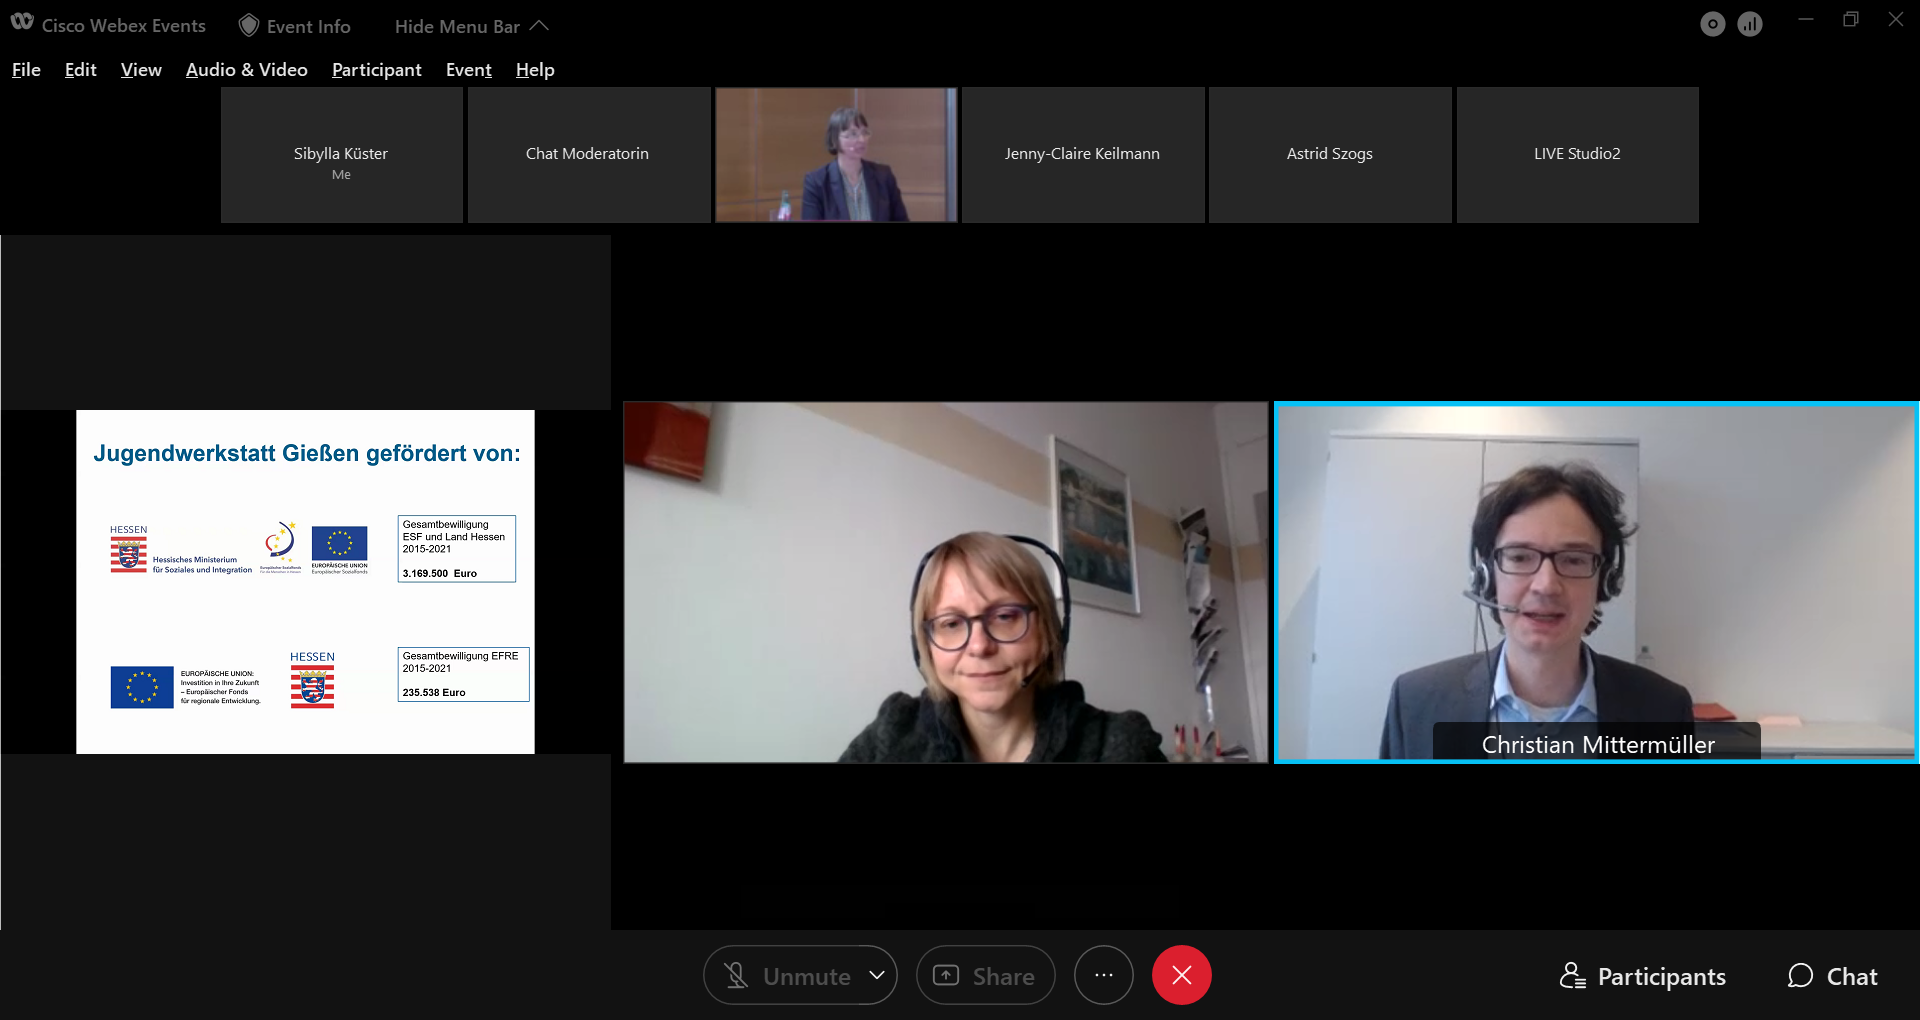Click the Christian Mittermüller name label

1598,744
